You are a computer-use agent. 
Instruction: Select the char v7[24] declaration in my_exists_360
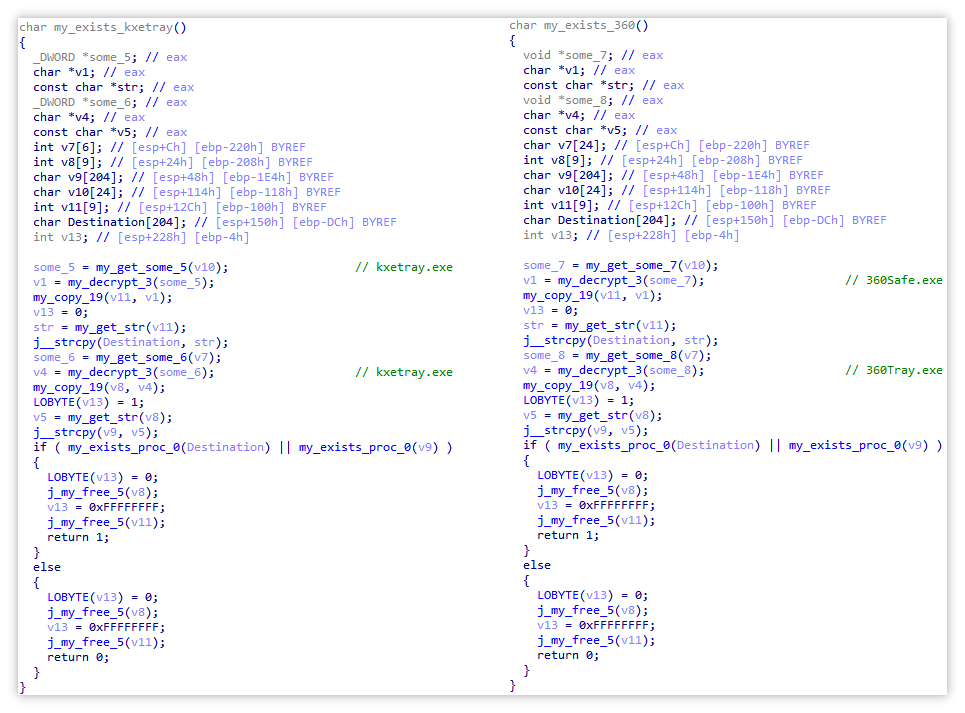[552, 145]
